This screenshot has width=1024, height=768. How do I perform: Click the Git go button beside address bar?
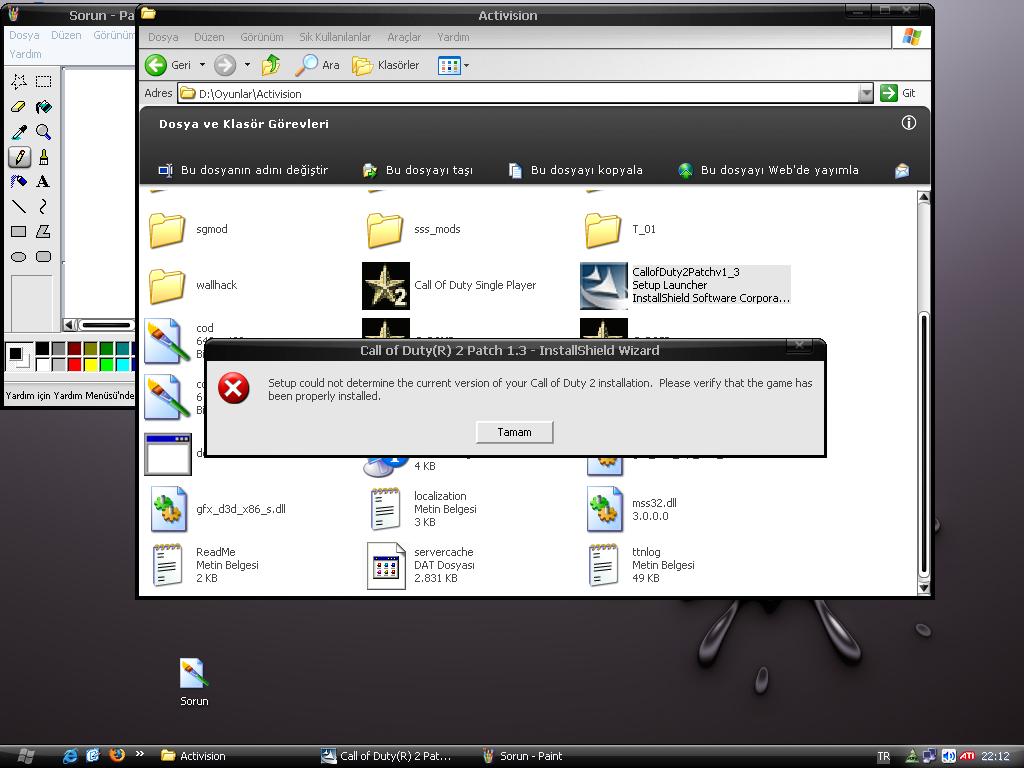click(x=898, y=93)
